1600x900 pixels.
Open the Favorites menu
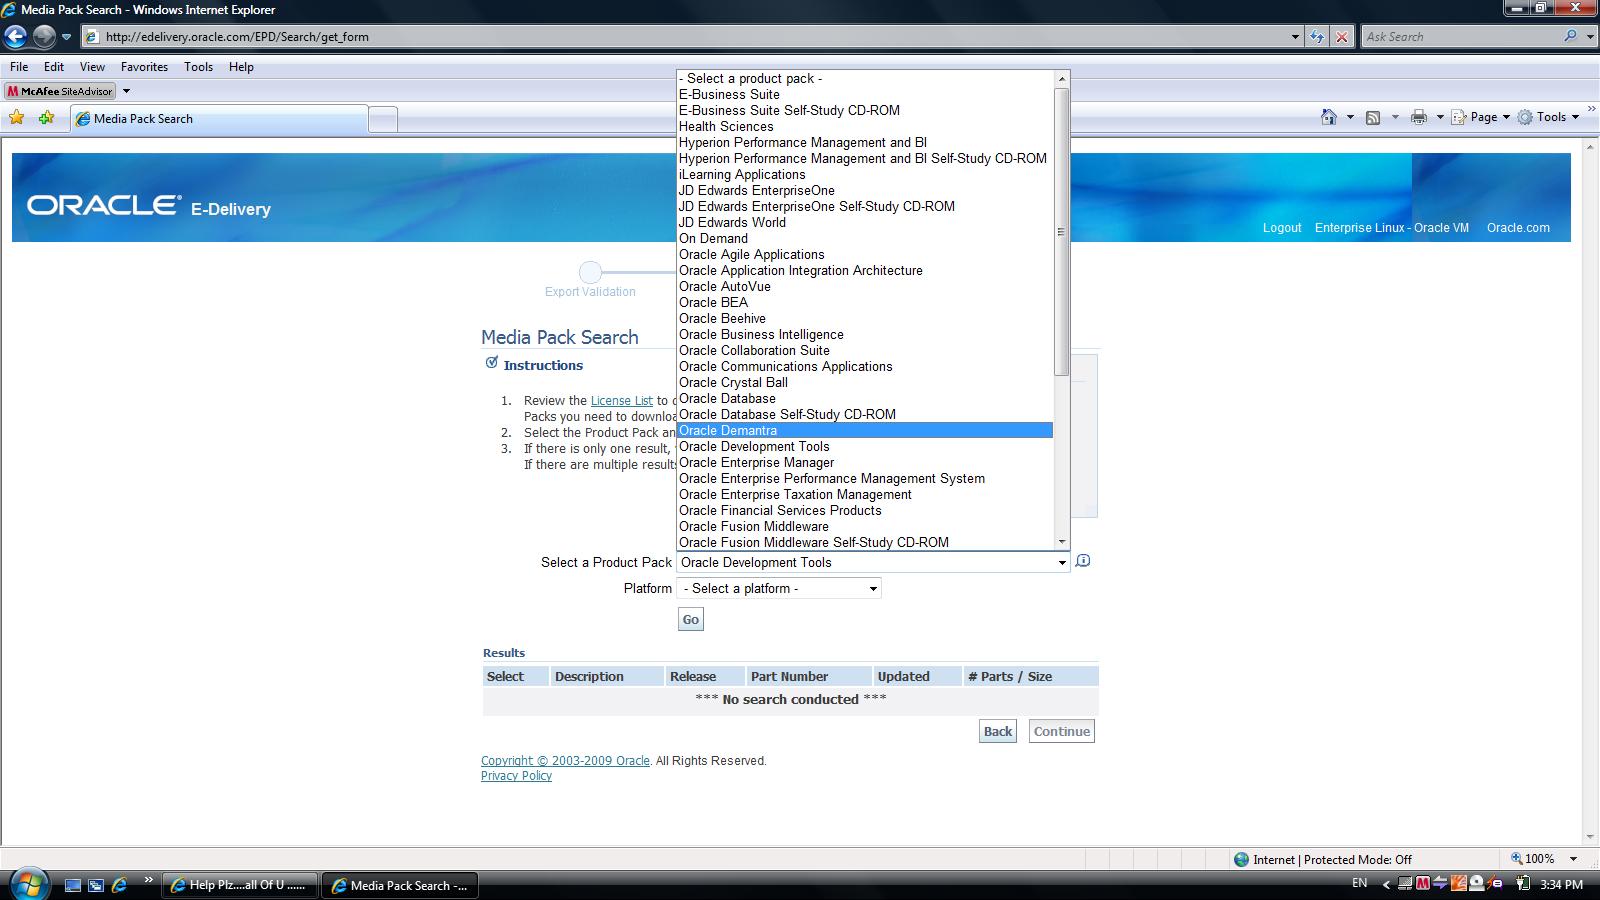point(144,67)
